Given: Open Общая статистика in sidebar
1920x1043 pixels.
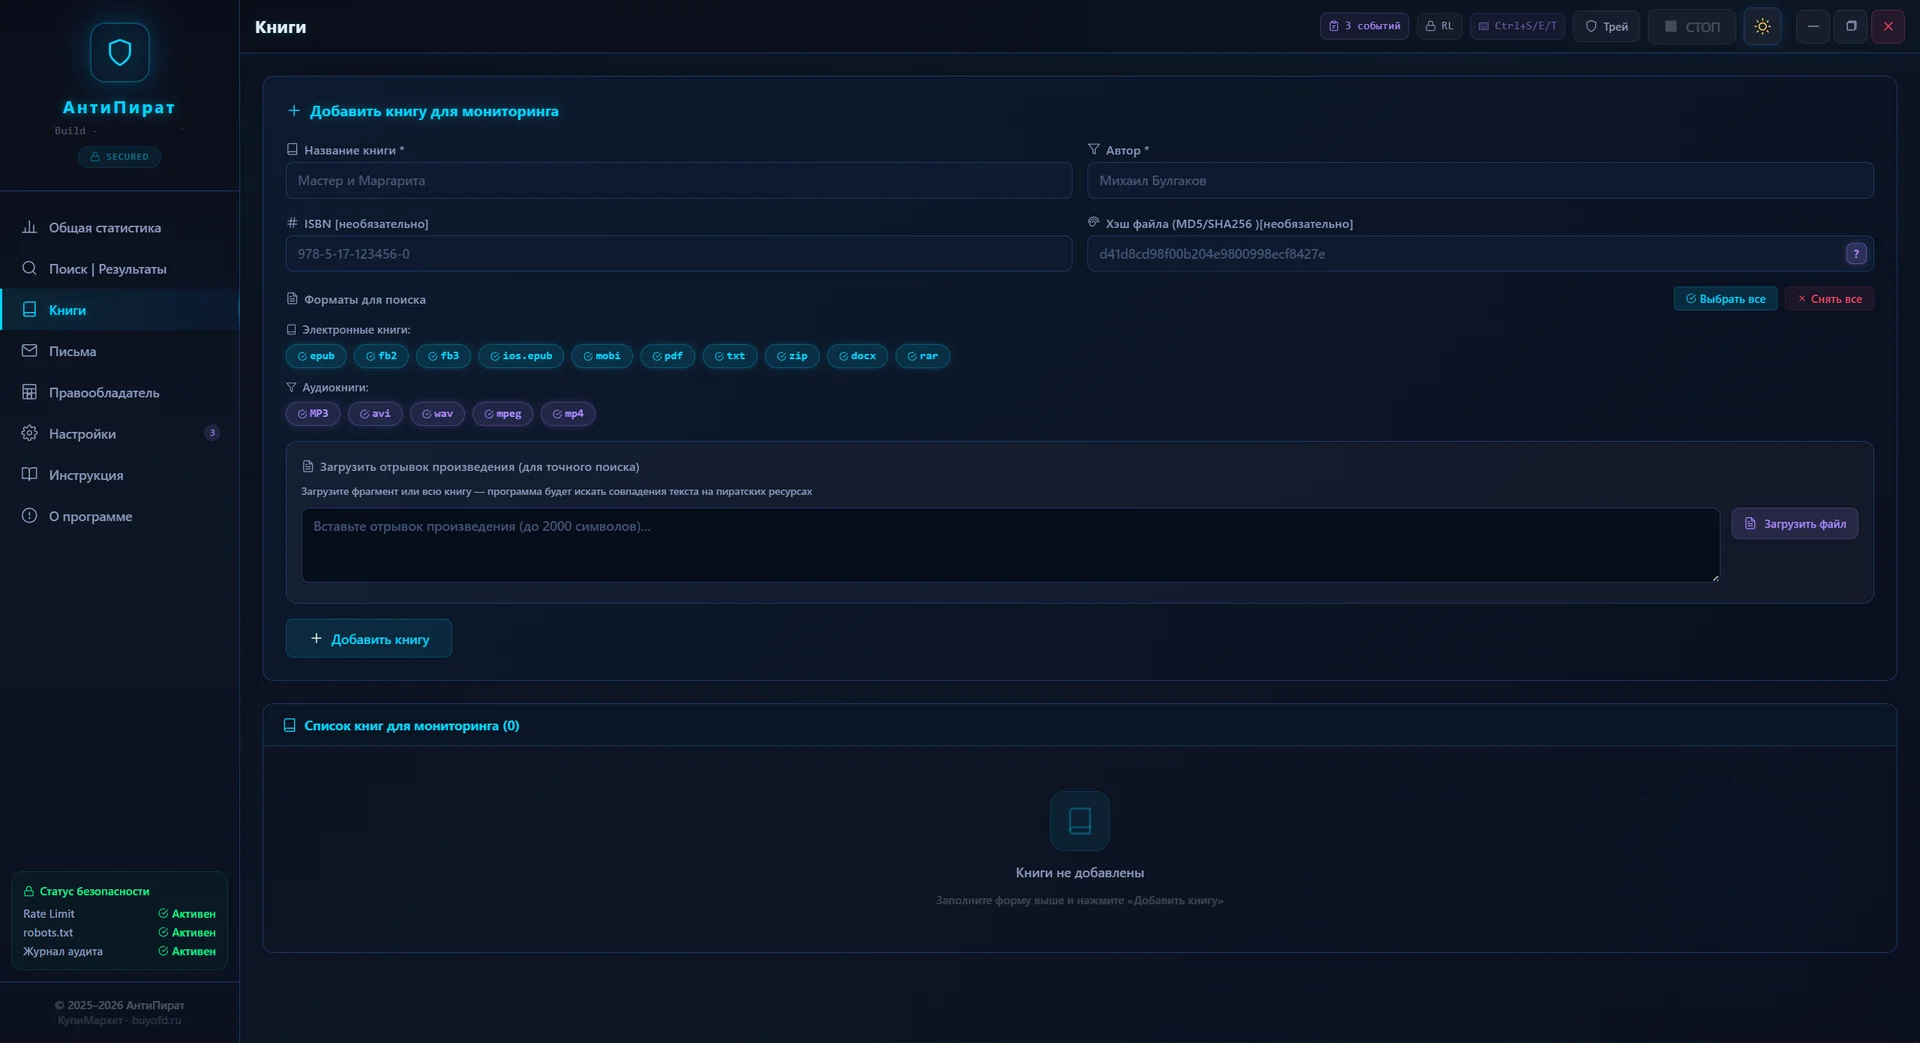Looking at the screenshot, I should tap(120, 228).
